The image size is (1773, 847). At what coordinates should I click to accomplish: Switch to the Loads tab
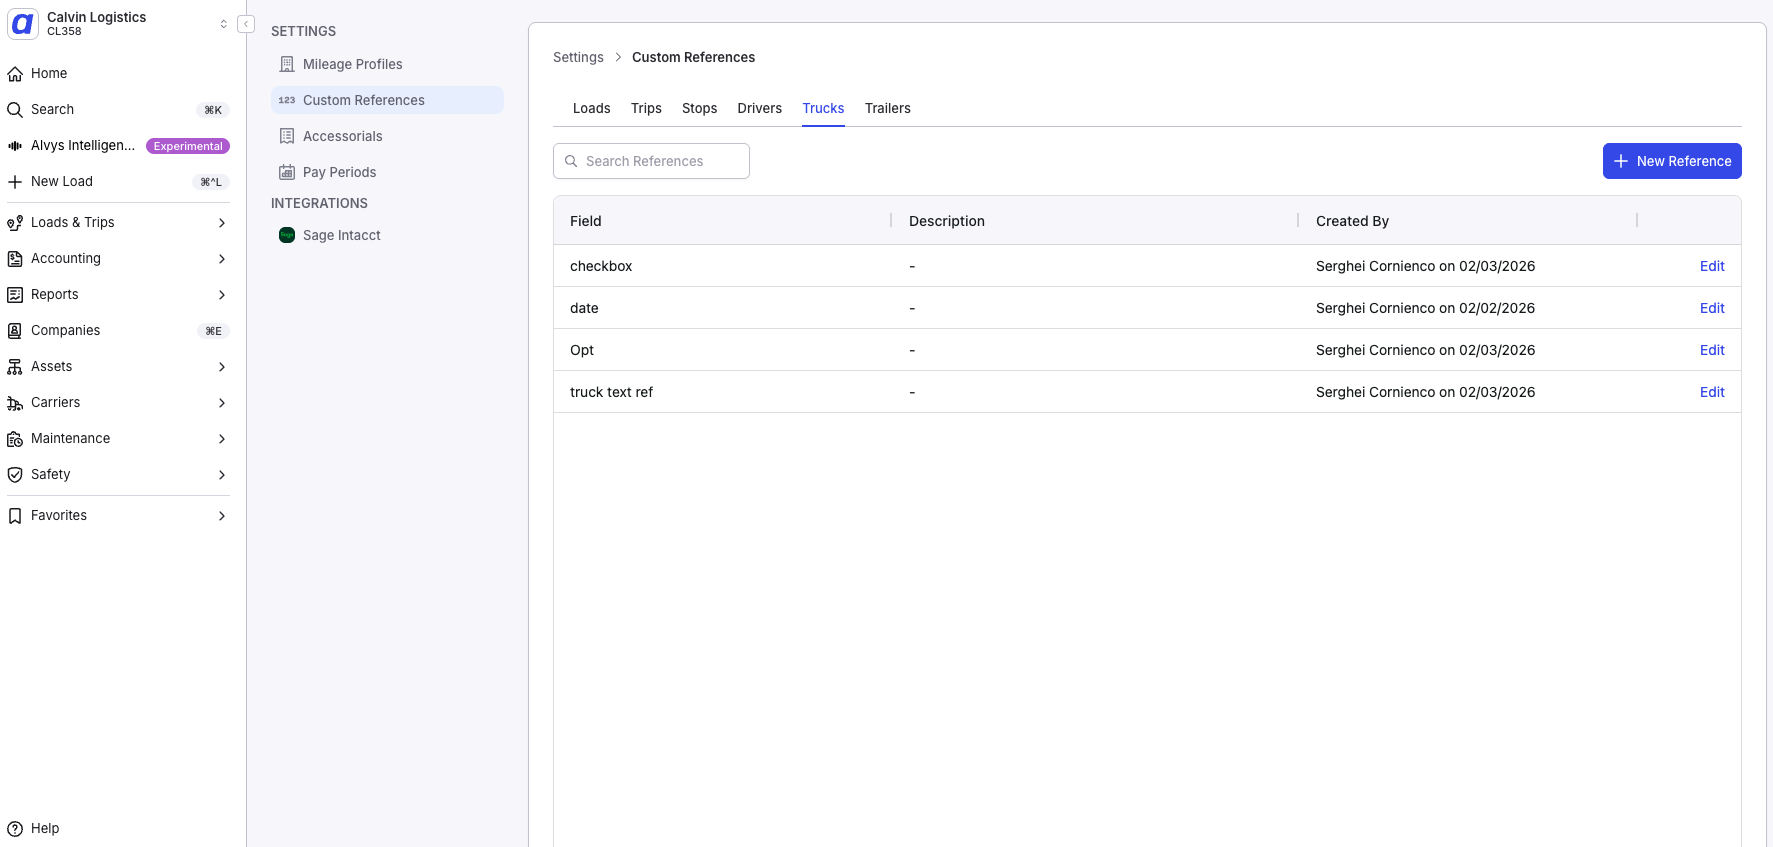click(x=592, y=108)
